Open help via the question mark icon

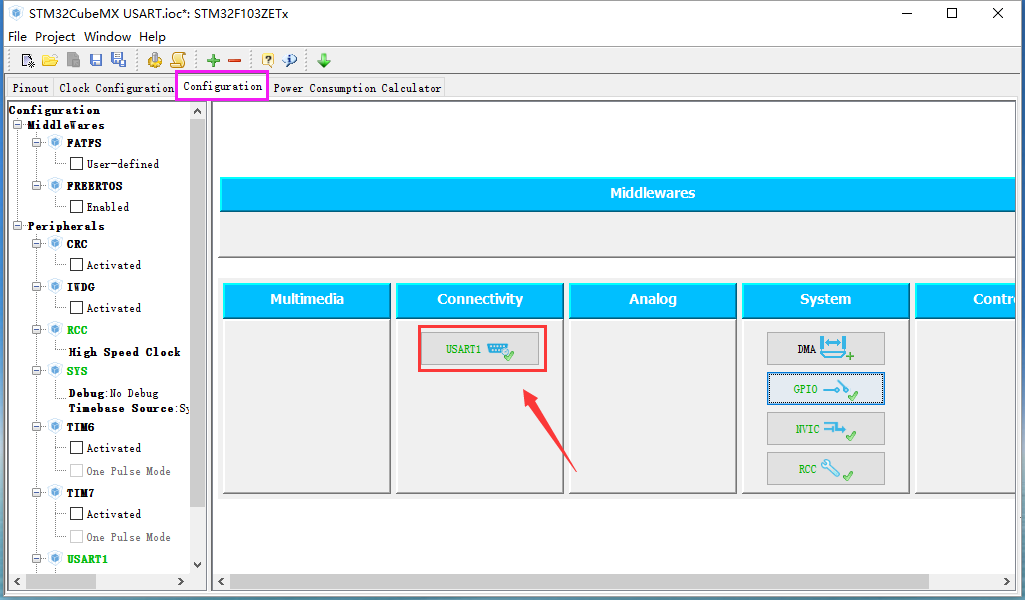click(267, 60)
